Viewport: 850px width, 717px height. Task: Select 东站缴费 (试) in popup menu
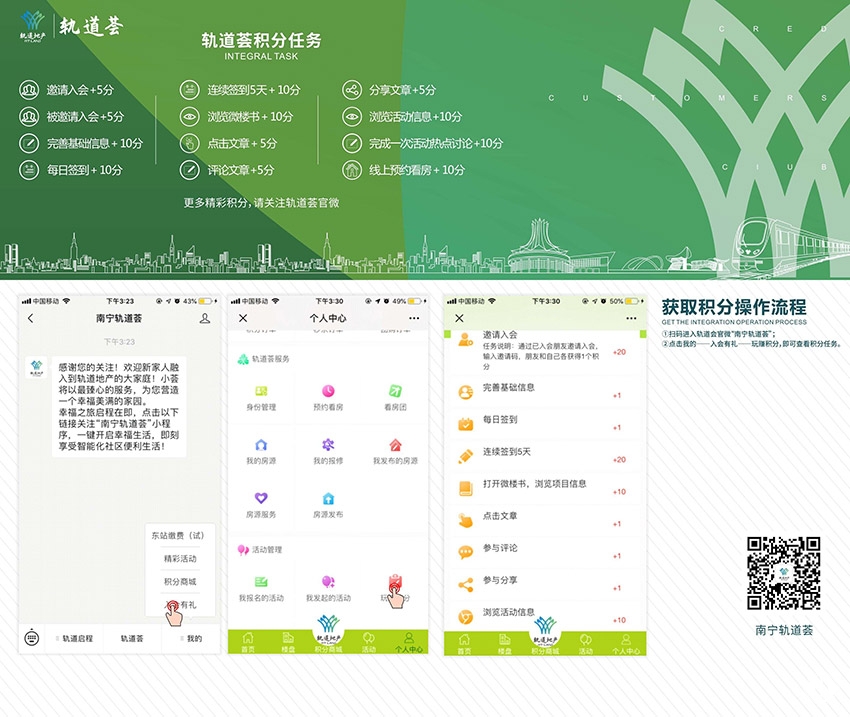coord(180,535)
